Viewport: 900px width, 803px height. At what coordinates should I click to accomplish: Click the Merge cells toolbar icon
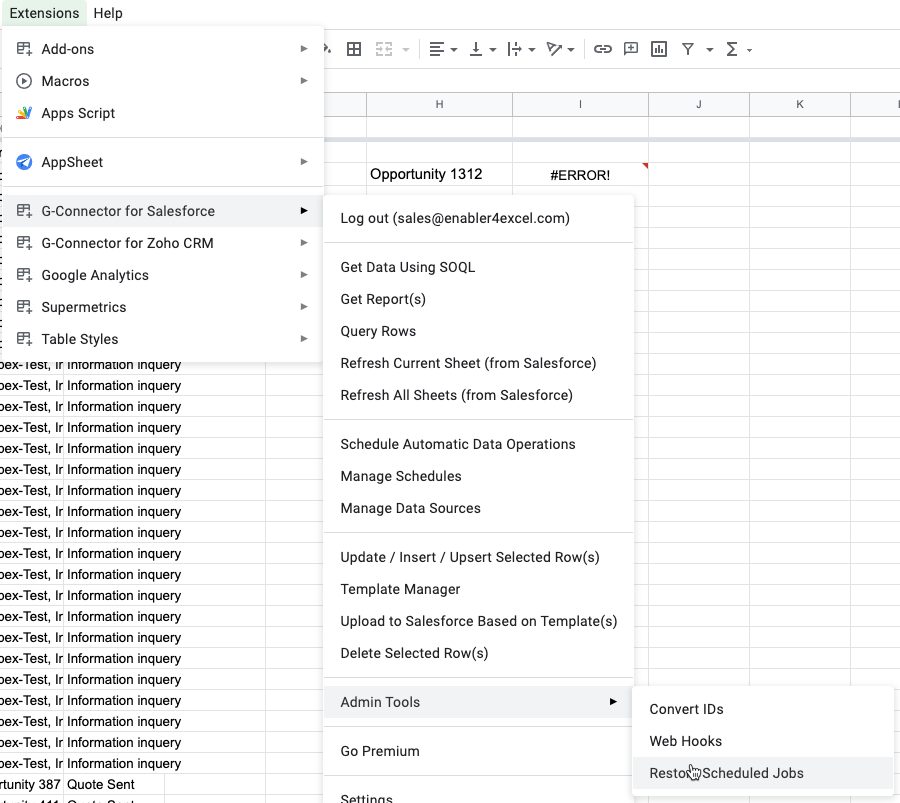pos(383,49)
